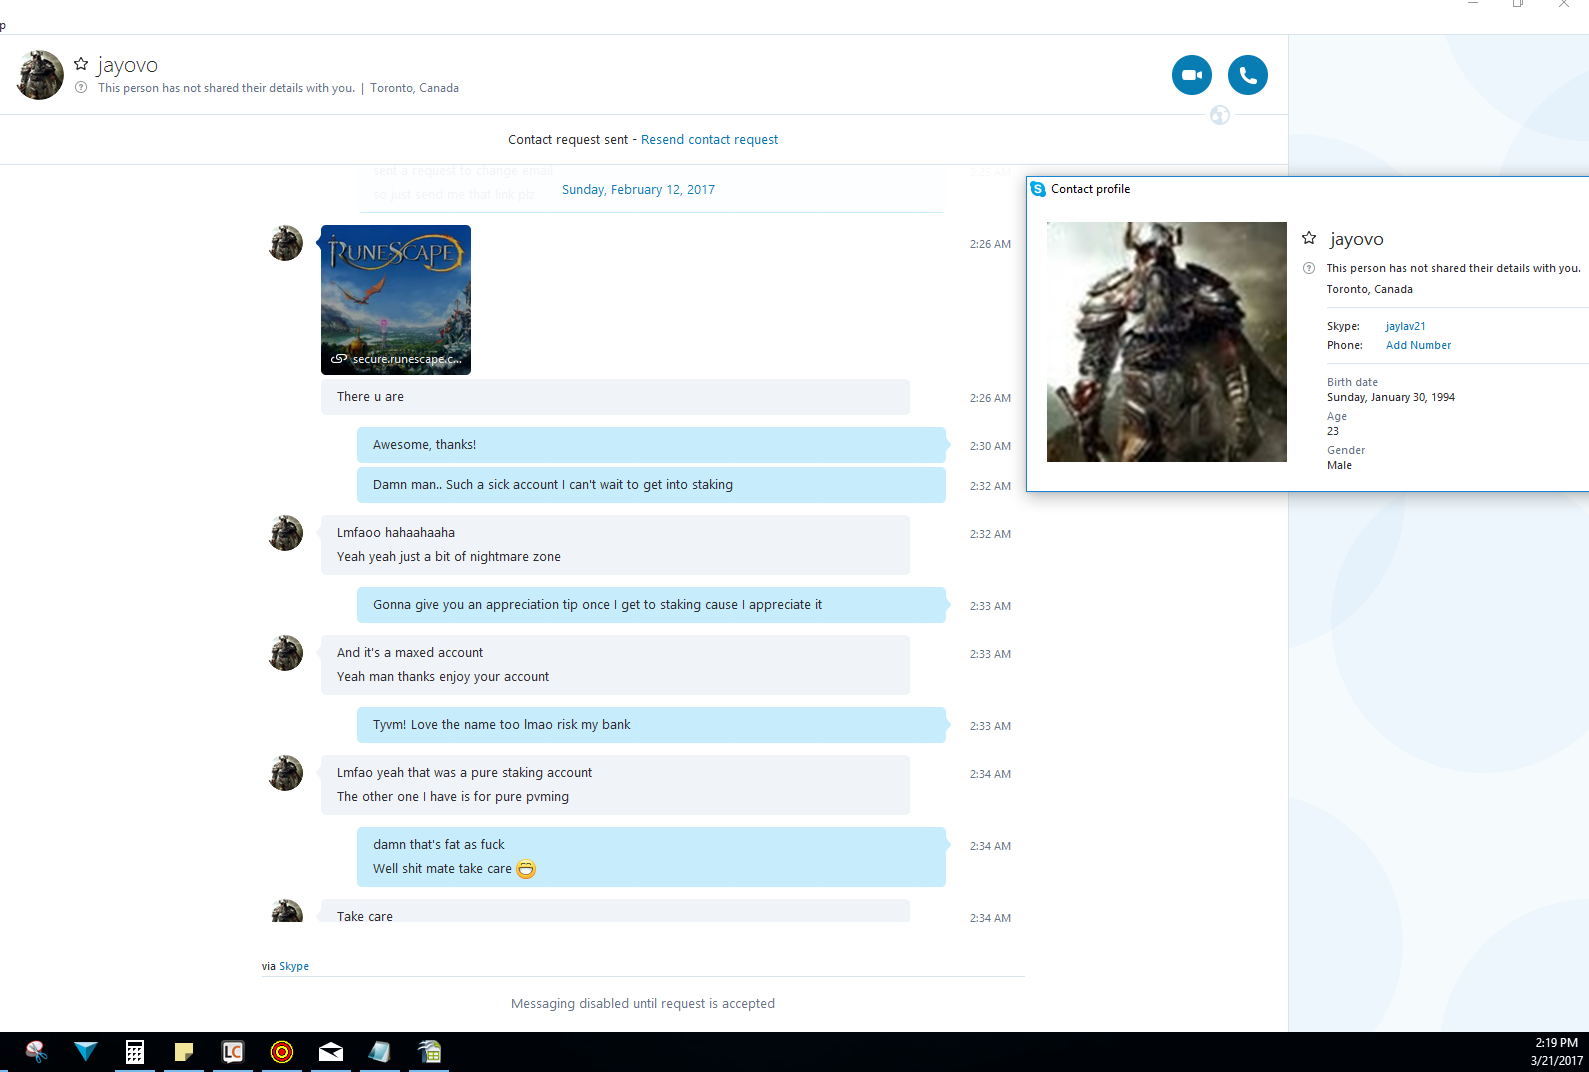Click the star icon in Contact profile popup
1589x1072 pixels.
point(1309,238)
